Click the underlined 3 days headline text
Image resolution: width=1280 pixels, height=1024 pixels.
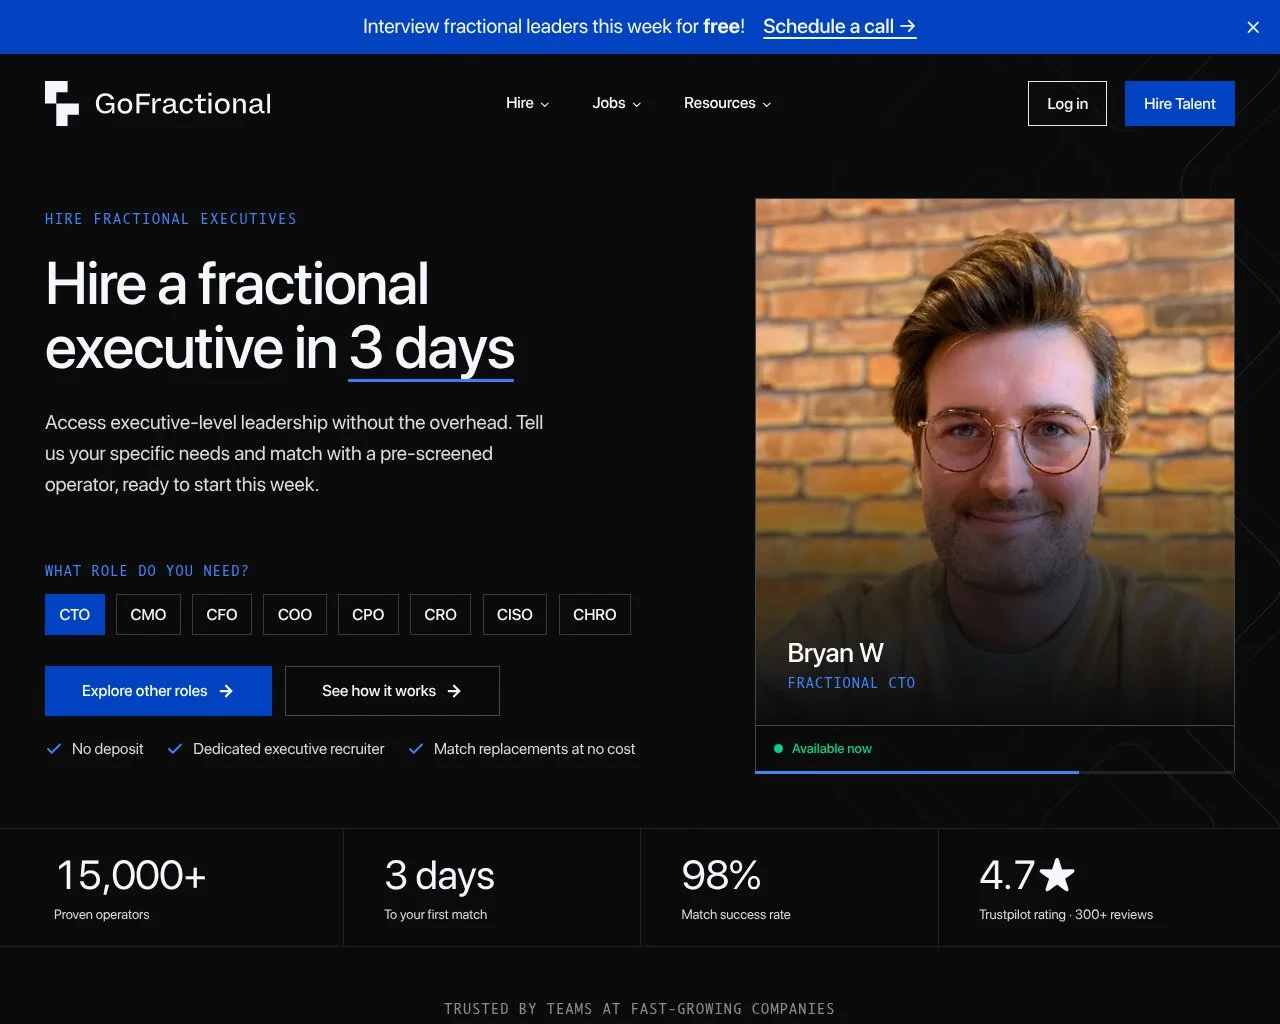[431, 349]
